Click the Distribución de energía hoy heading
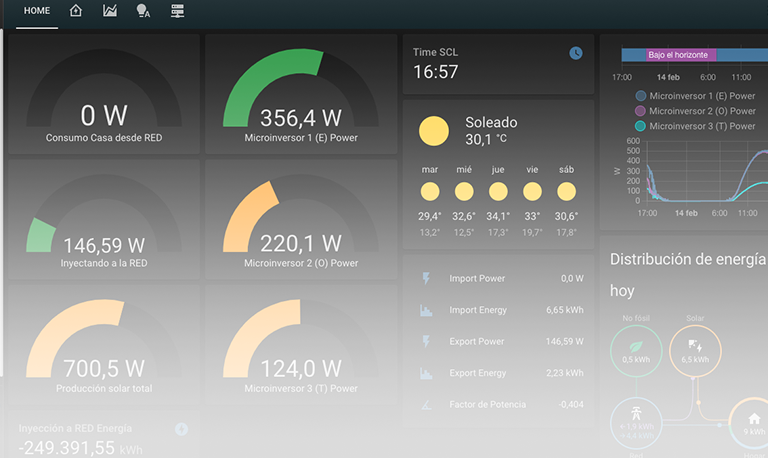Image resolution: width=768 pixels, height=458 pixels. point(688,274)
